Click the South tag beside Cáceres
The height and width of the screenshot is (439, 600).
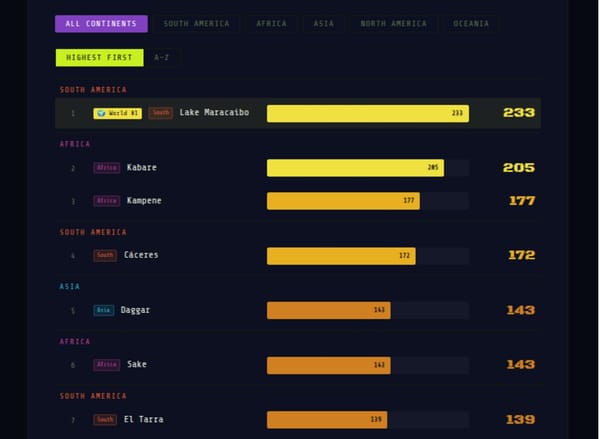(105, 255)
